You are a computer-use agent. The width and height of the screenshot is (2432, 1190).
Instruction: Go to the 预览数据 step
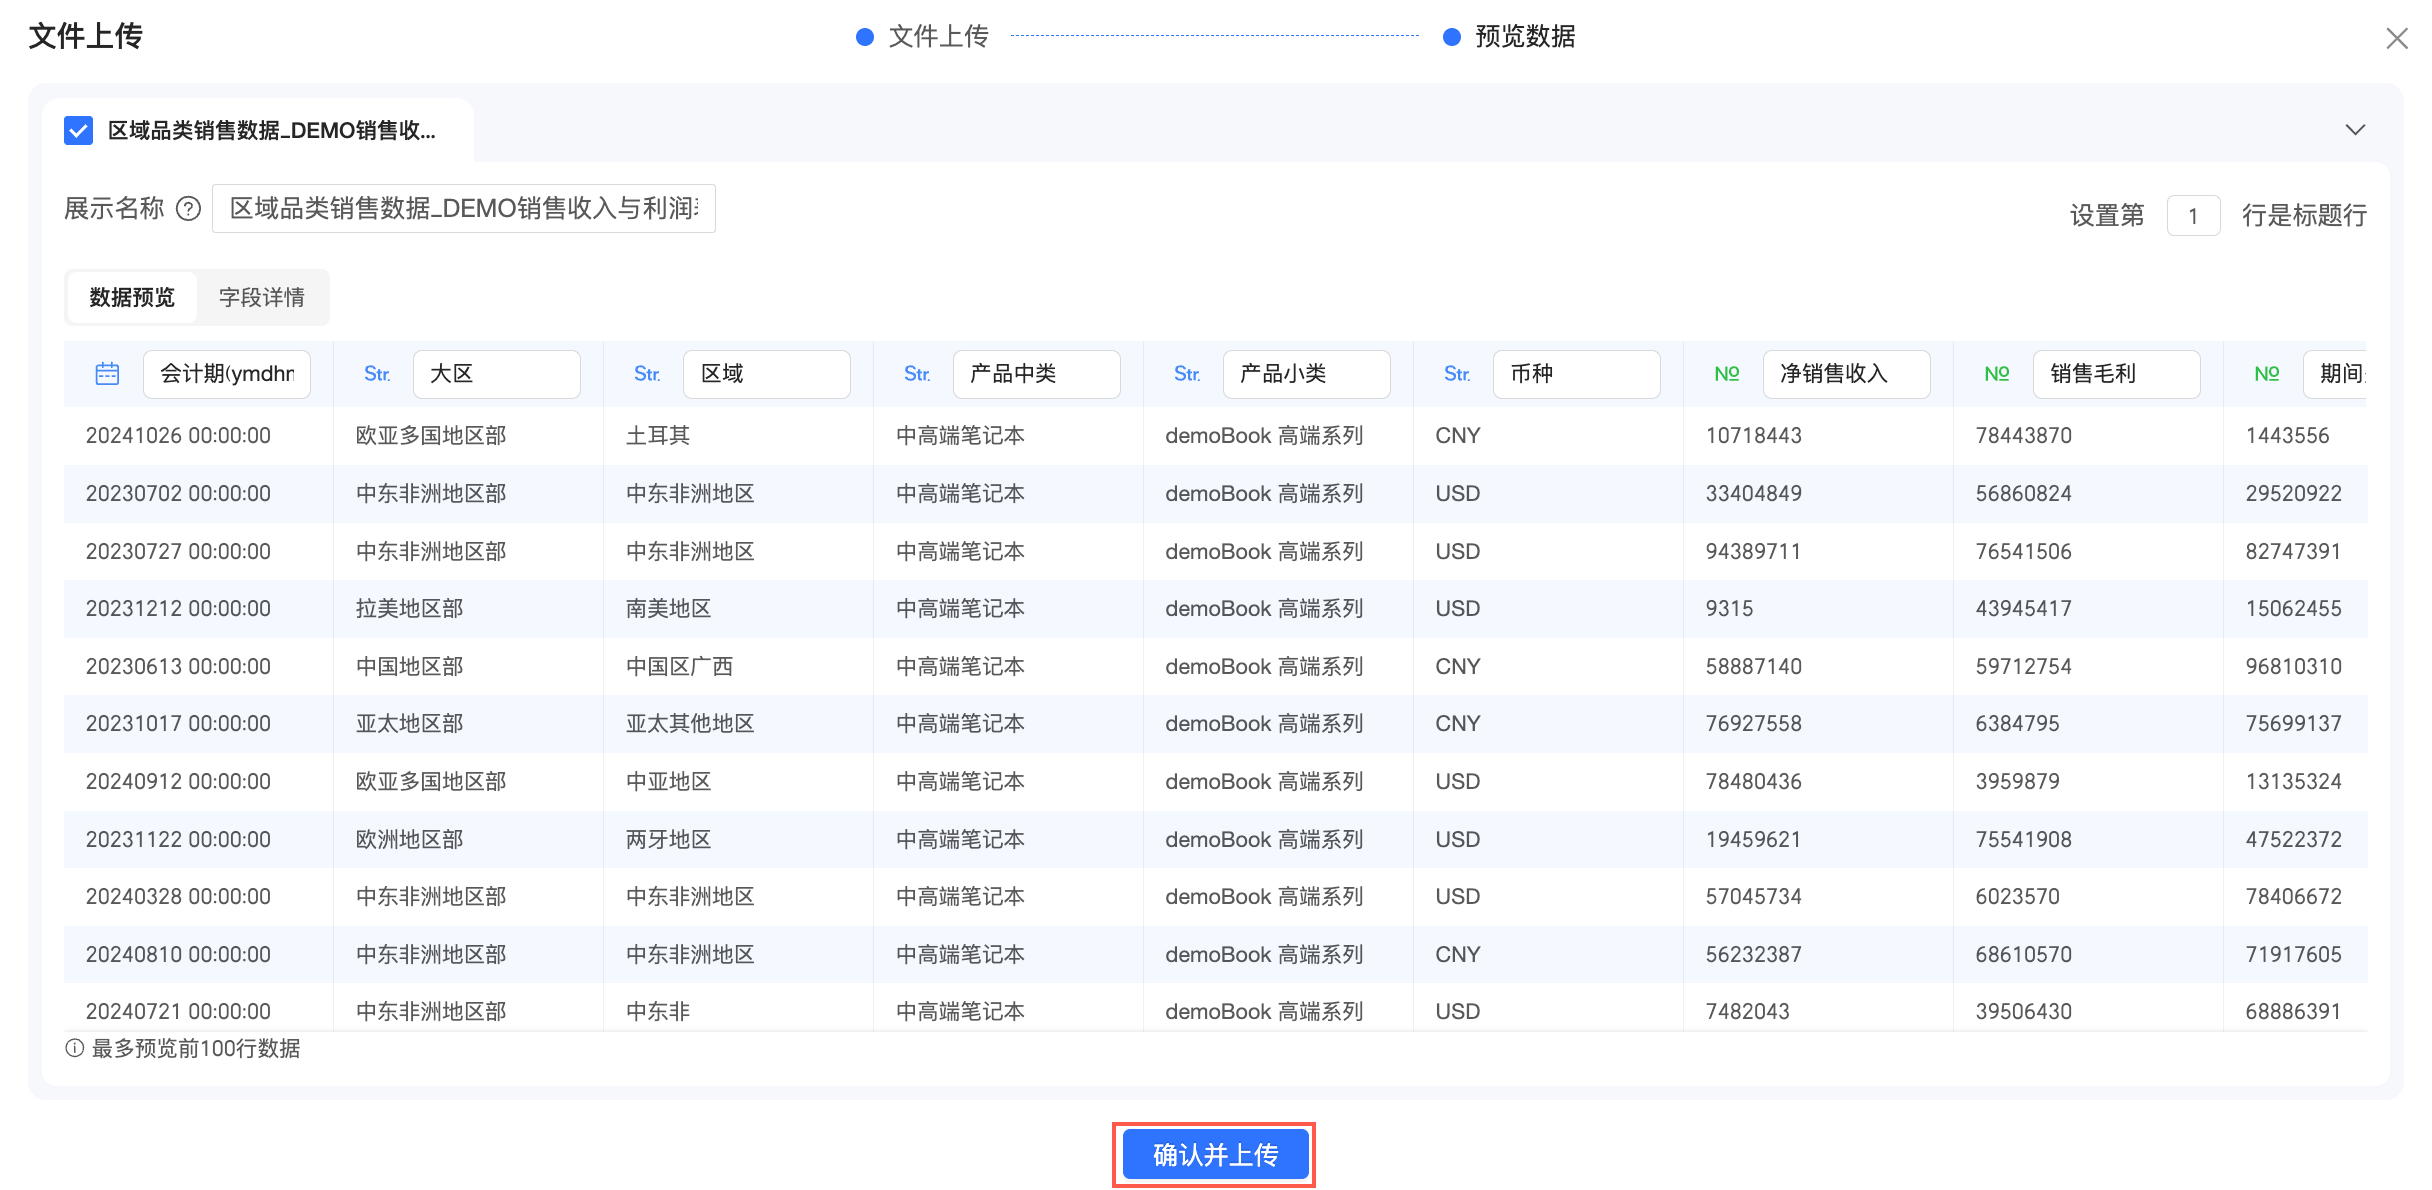1509,37
